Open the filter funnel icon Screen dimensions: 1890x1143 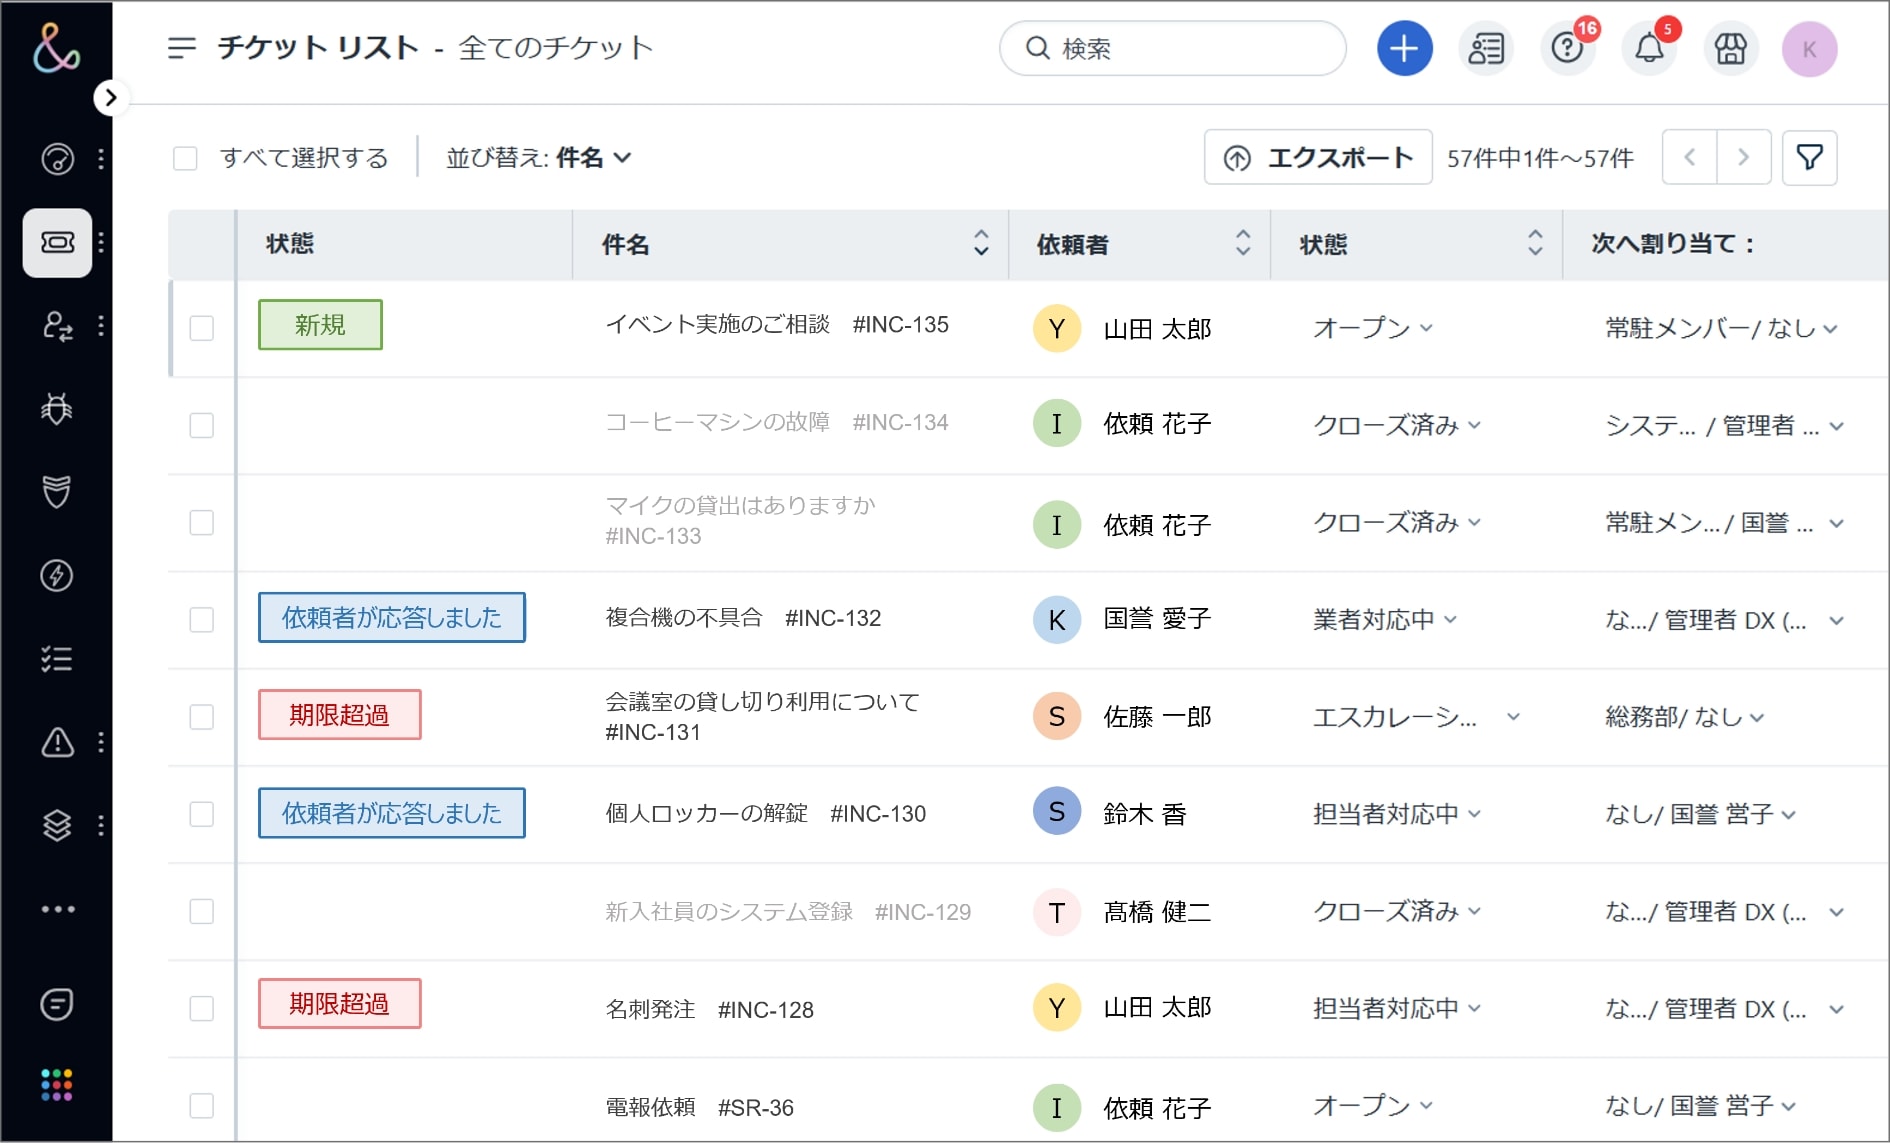point(1809,157)
